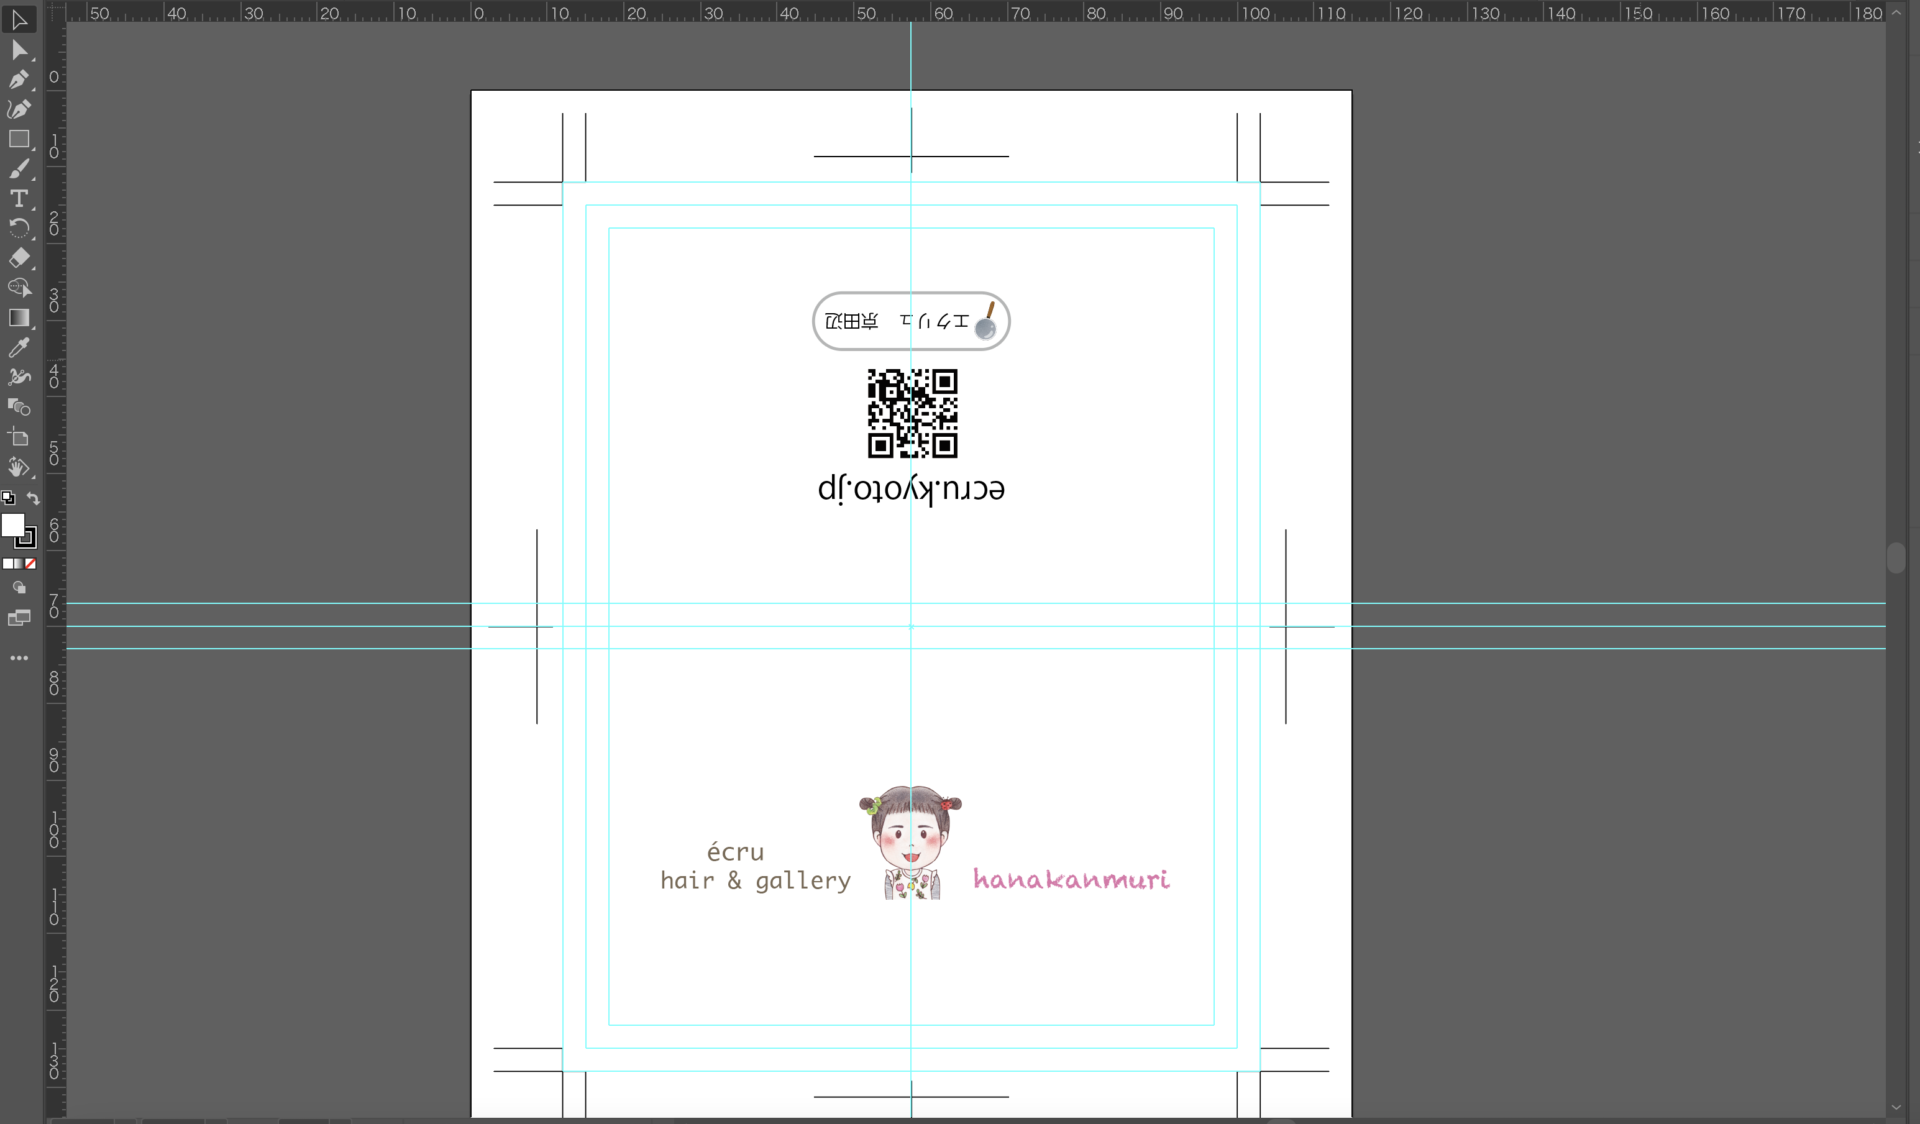Image resolution: width=1920 pixels, height=1124 pixels.
Task: Select the 'hair & gallery' text
Action: tap(755, 881)
